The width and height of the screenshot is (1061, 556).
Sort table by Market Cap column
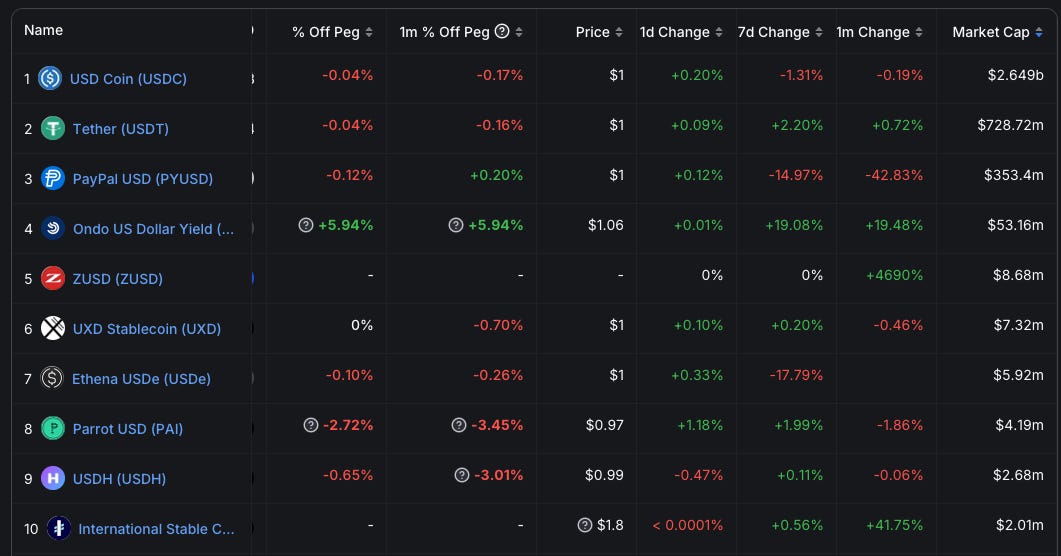(997, 32)
